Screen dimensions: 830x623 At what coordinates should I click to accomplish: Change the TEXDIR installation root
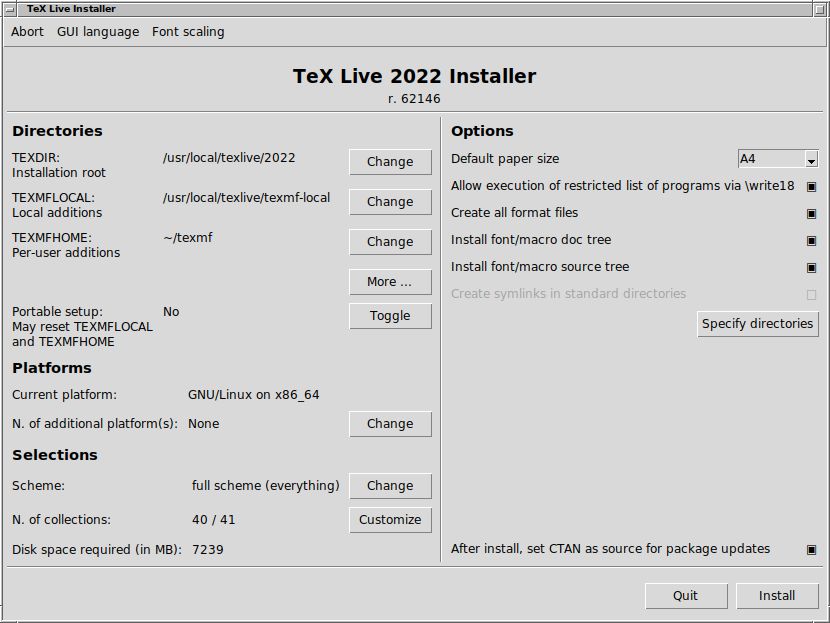(x=390, y=162)
